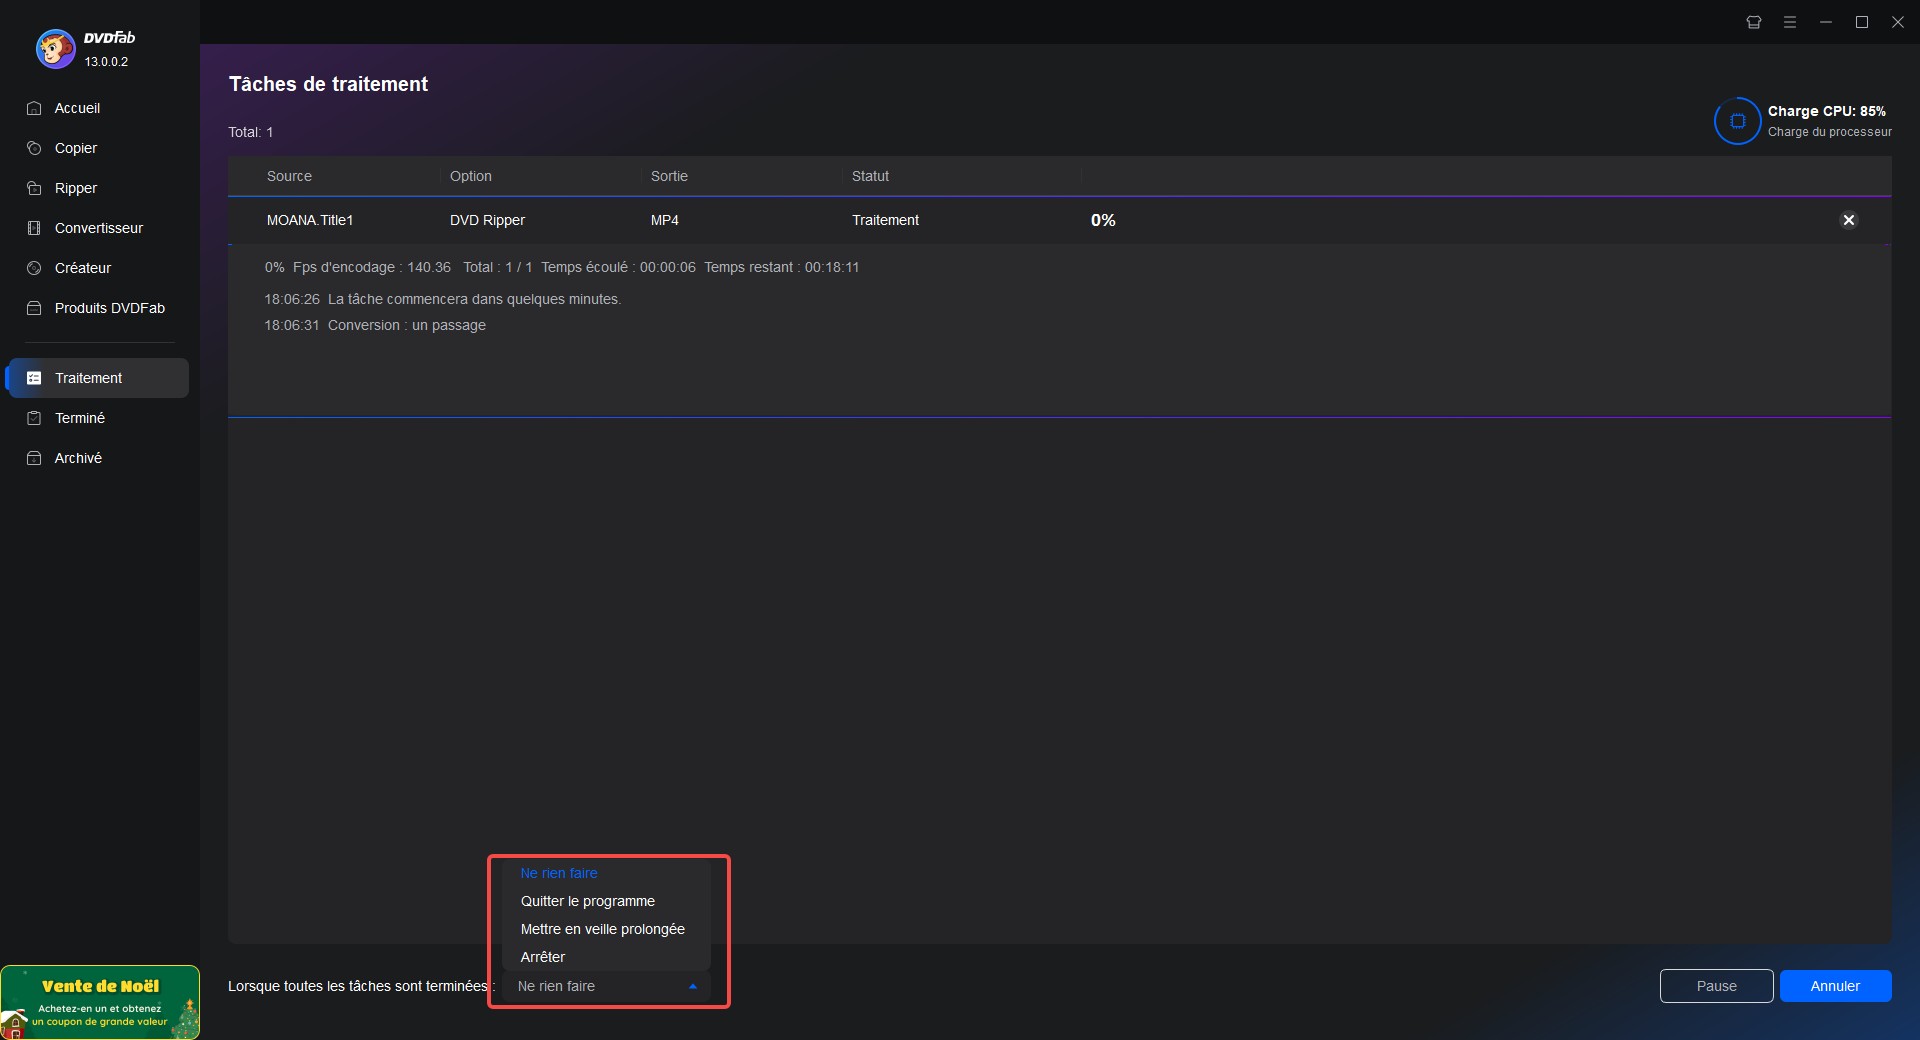Image resolution: width=1920 pixels, height=1040 pixels.
Task: Click the Traitement status cell
Action: 885,220
